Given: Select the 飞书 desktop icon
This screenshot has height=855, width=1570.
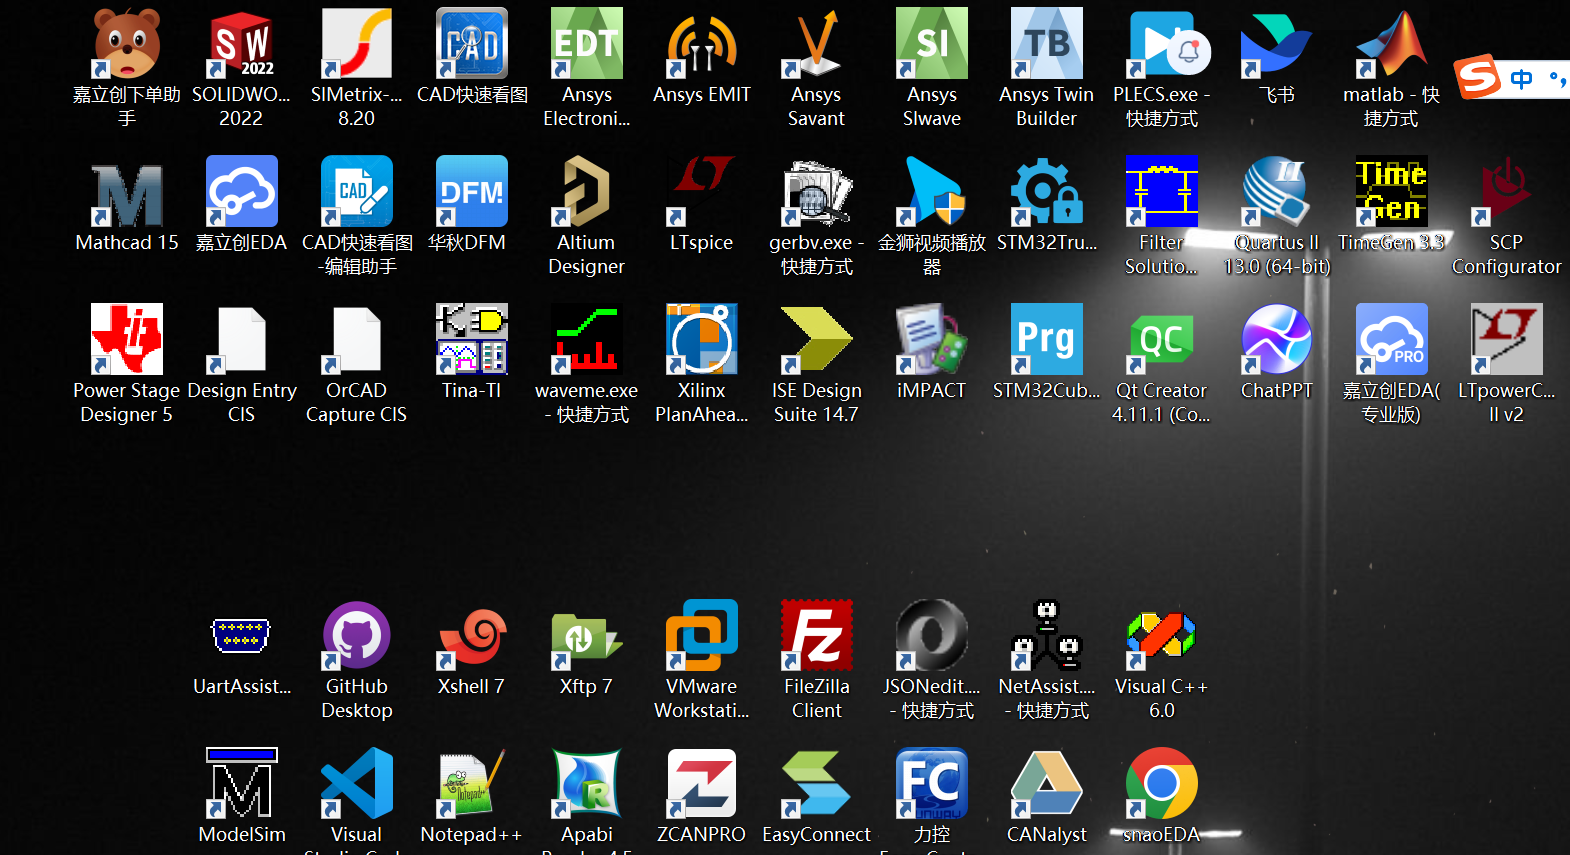Looking at the screenshot, I should pos(1276,44).
